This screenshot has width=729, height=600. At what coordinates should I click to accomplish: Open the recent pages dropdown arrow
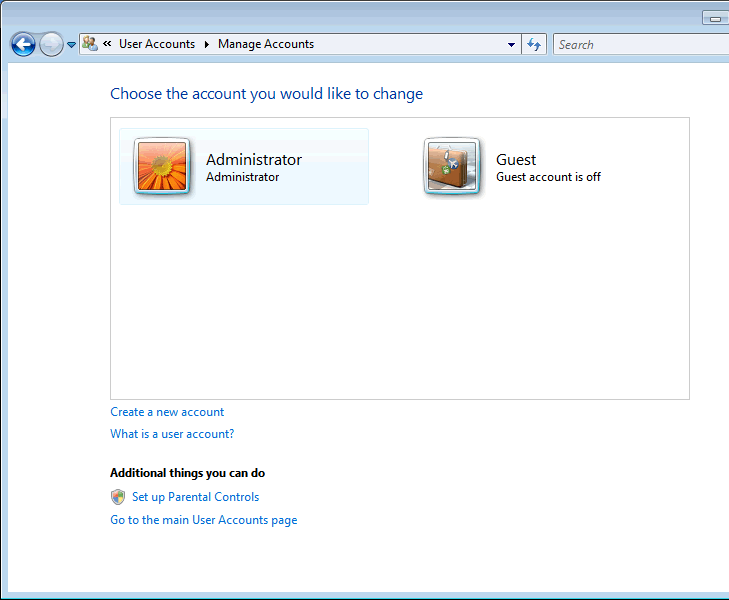coord(71,45)
